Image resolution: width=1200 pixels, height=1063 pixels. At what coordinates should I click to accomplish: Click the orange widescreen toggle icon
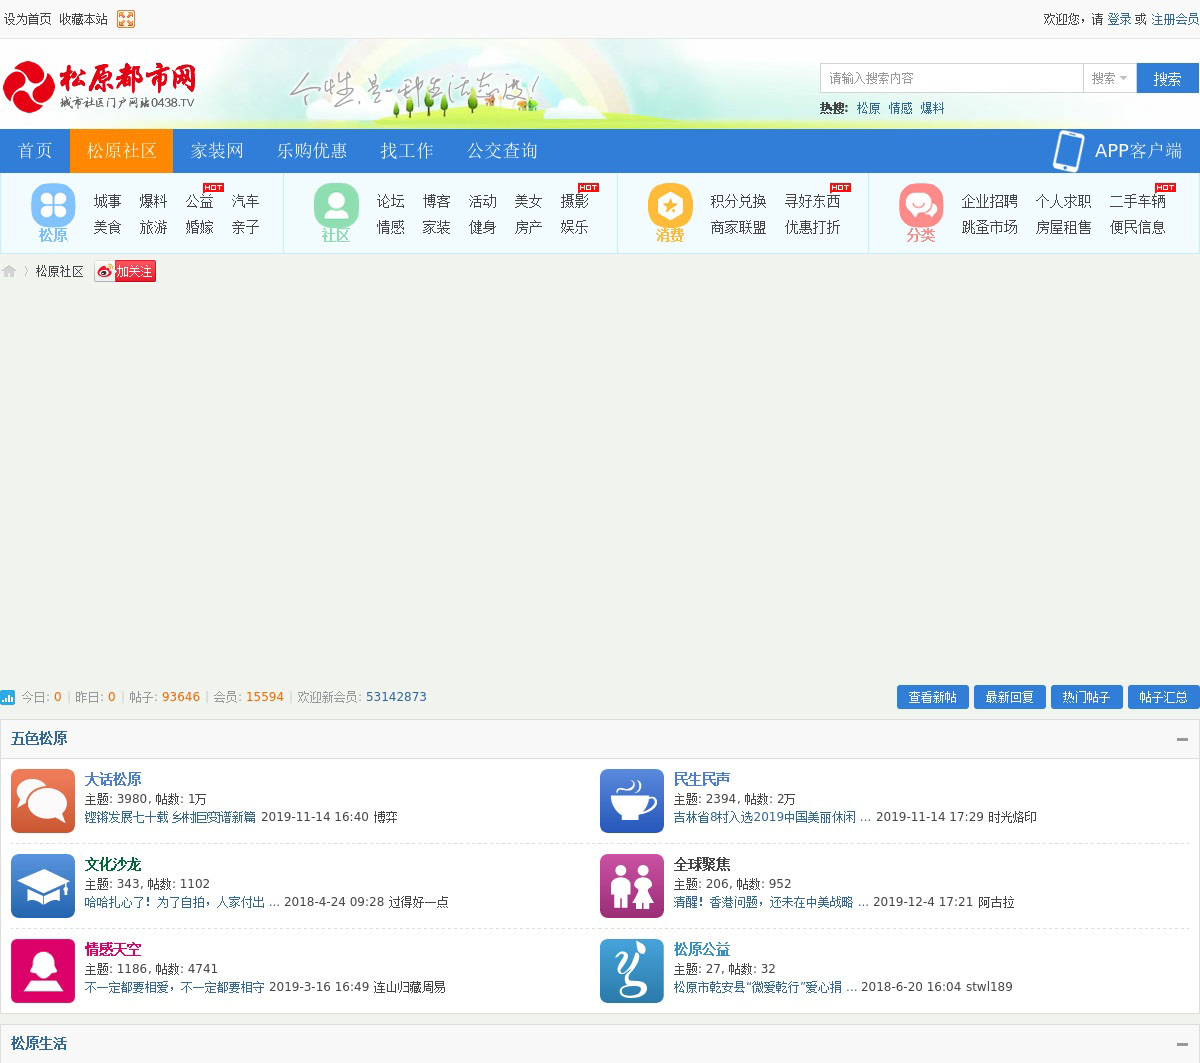coord(126,19)
